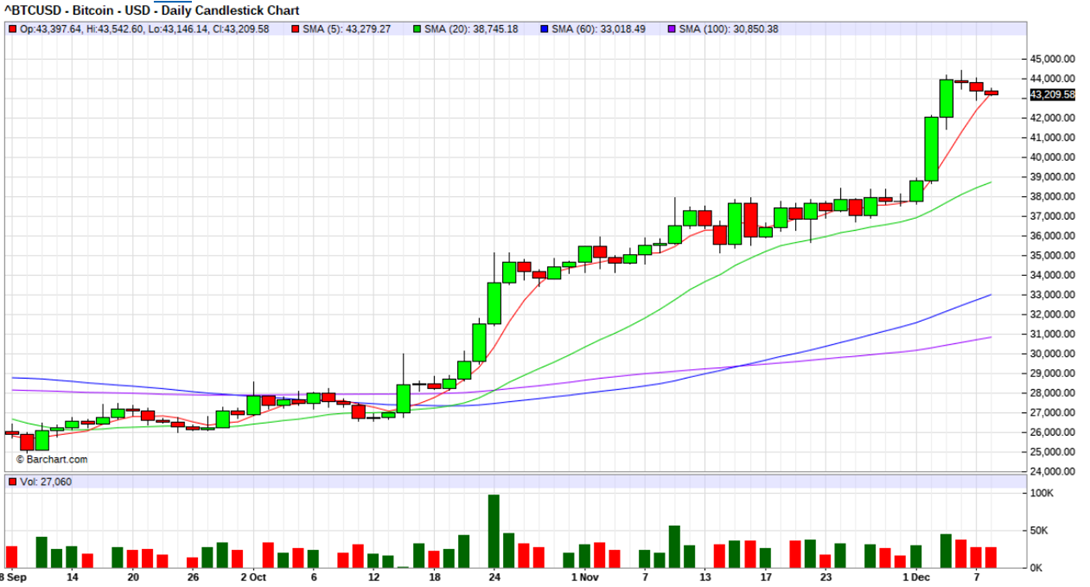Image resolution: width=1090 pixels, height=587 pixels.
Task: Click the SMA (20): 38,745.18 legend label
Action: click(471, 29)
